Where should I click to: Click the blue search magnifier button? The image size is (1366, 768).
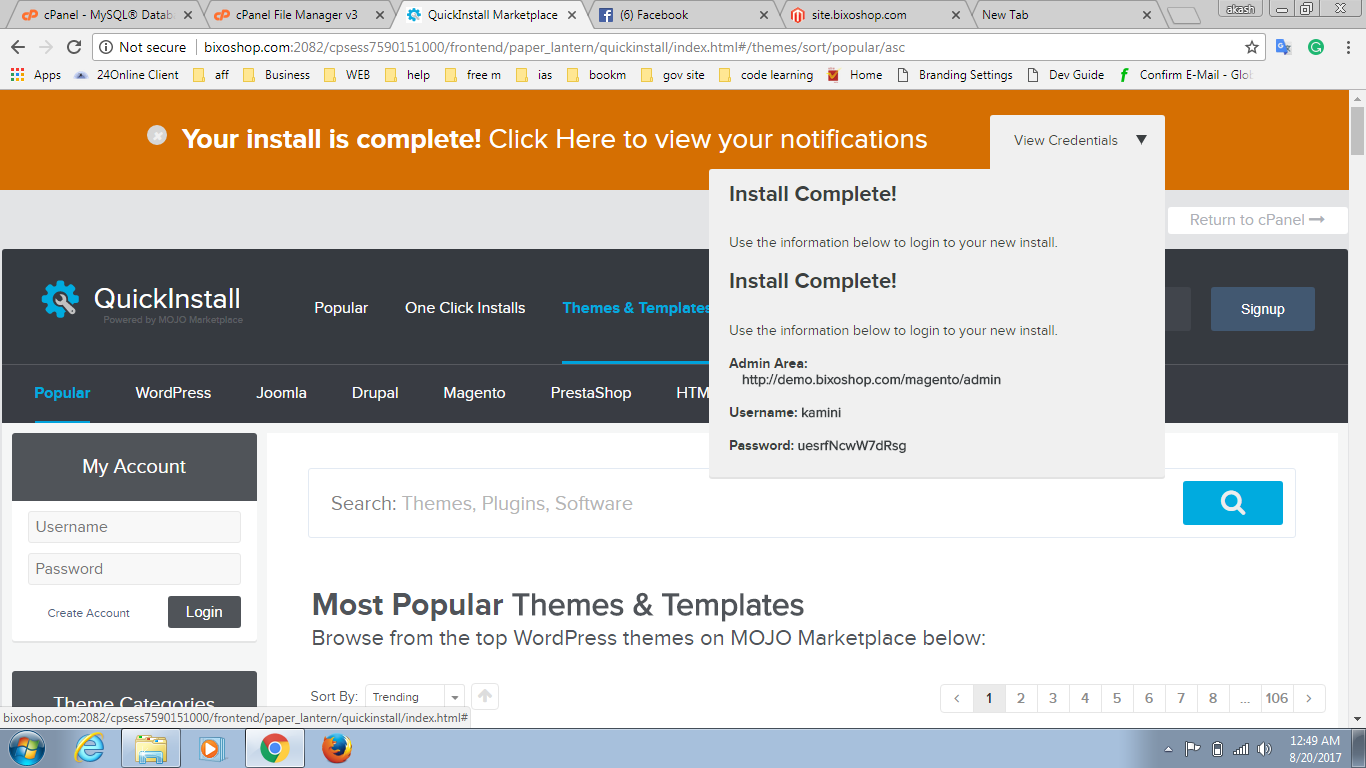pyautogui.click(x=1232, y=503)
